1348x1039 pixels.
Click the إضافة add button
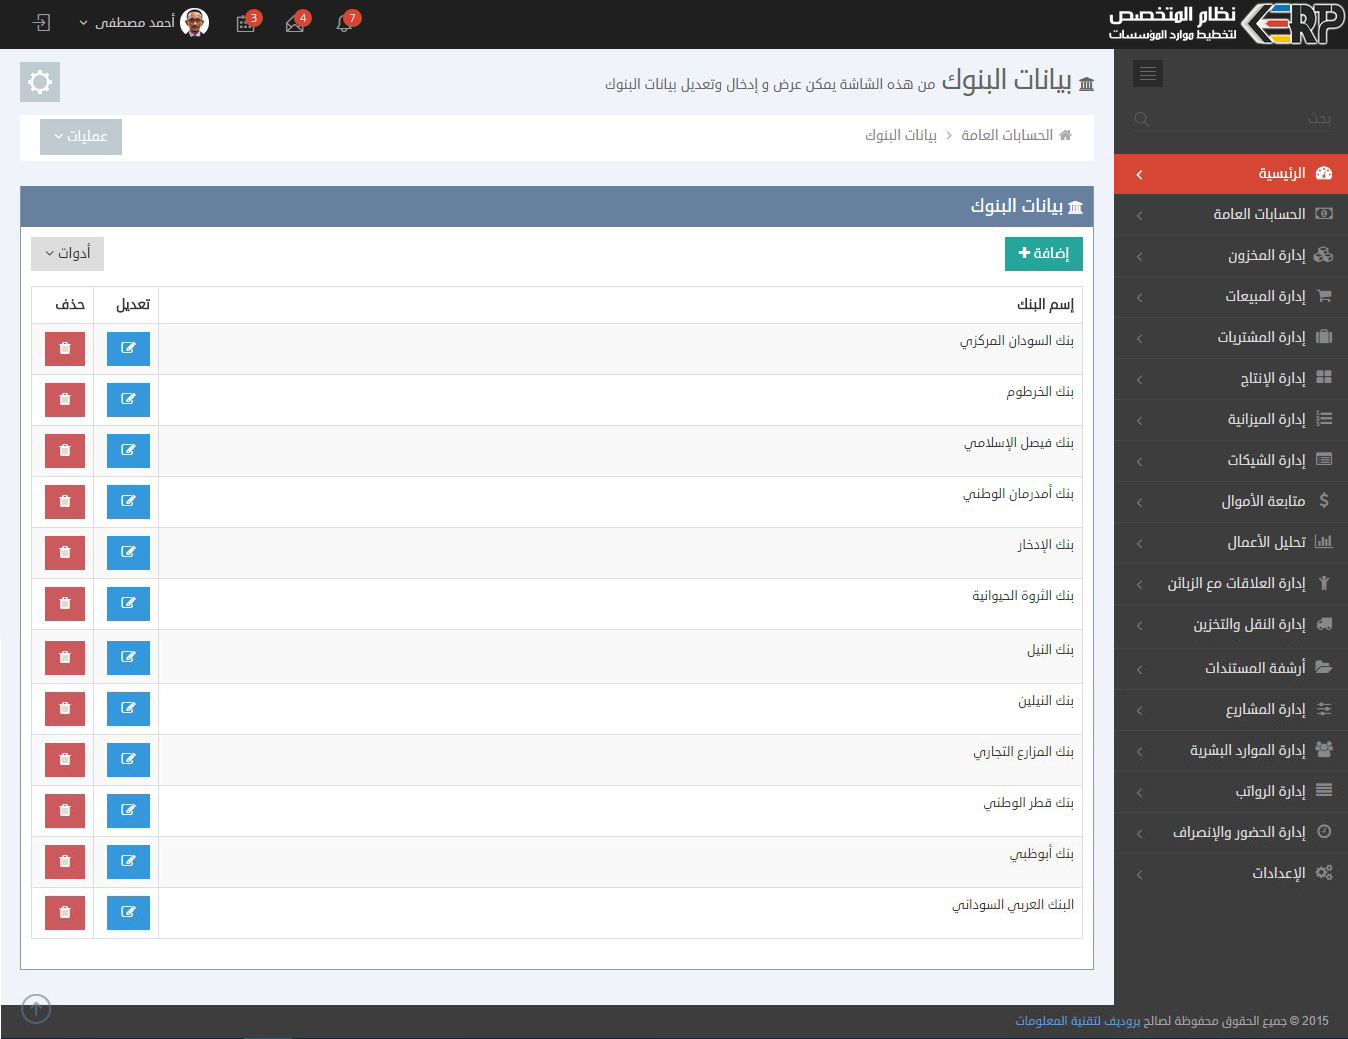point(1043,253)
